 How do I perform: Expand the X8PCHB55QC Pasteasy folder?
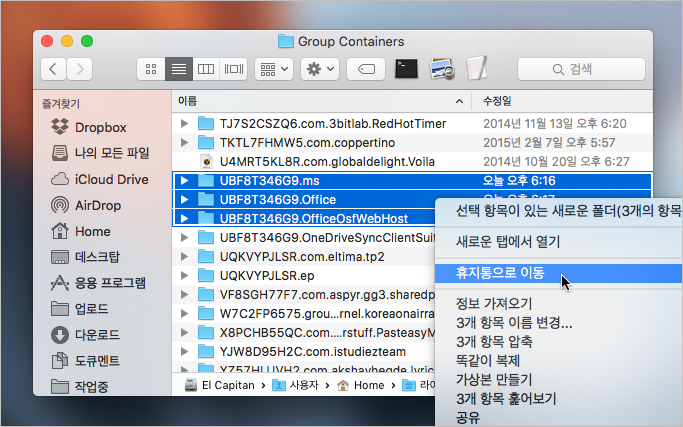click(x=184, y=332)
